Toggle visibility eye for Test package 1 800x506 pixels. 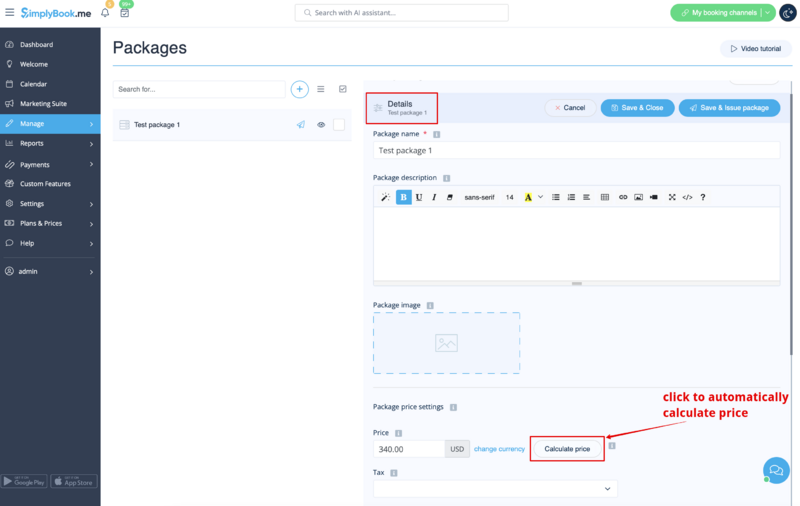321,124
